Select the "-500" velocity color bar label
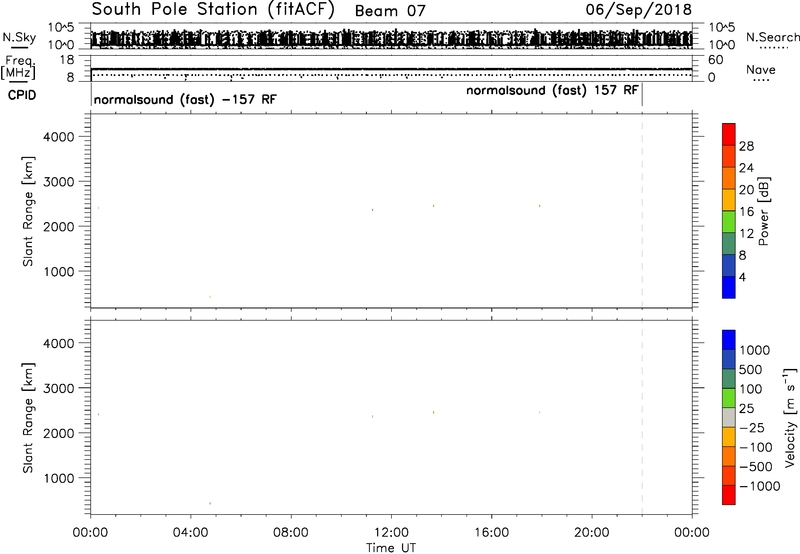This screenshot has height=554, width=800. pyautogui.click(x=756, y=467)
